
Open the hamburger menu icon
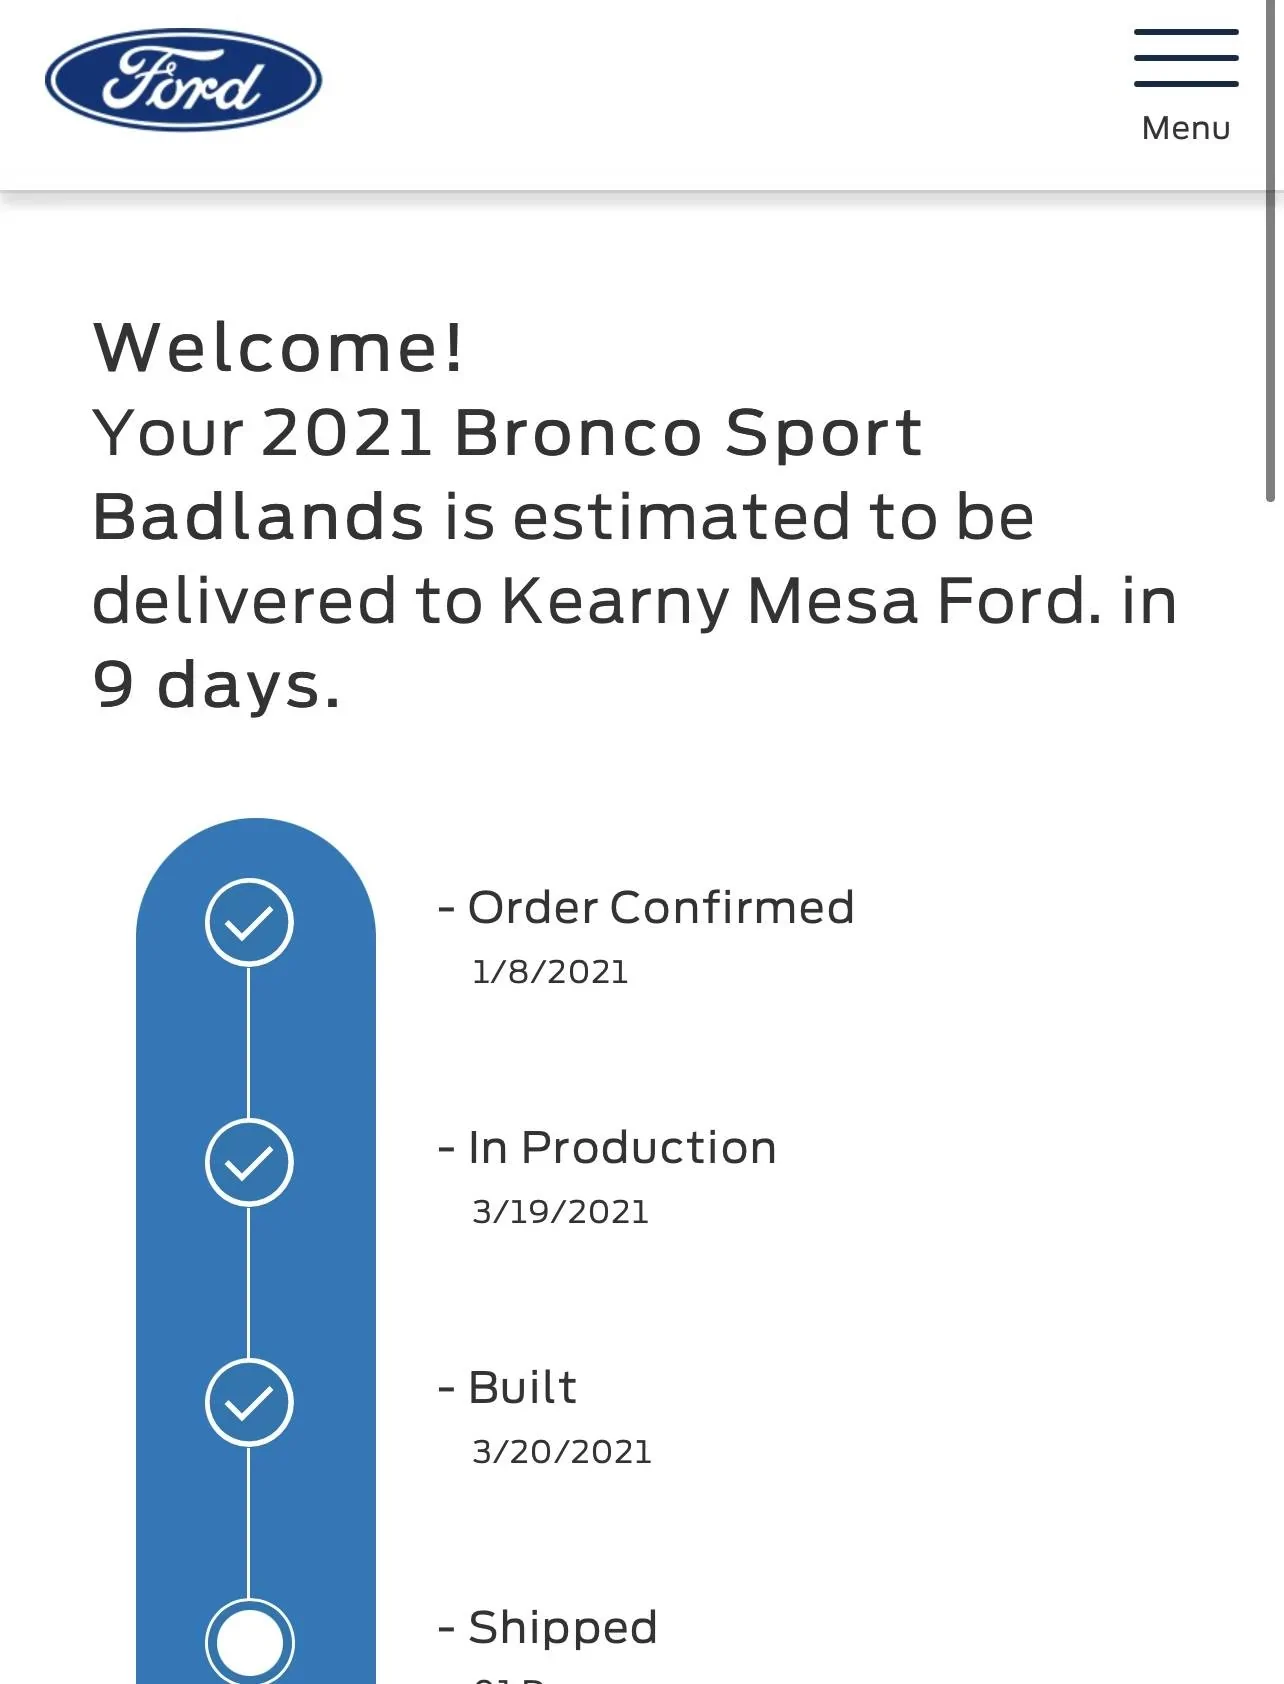click(1186, 58)
